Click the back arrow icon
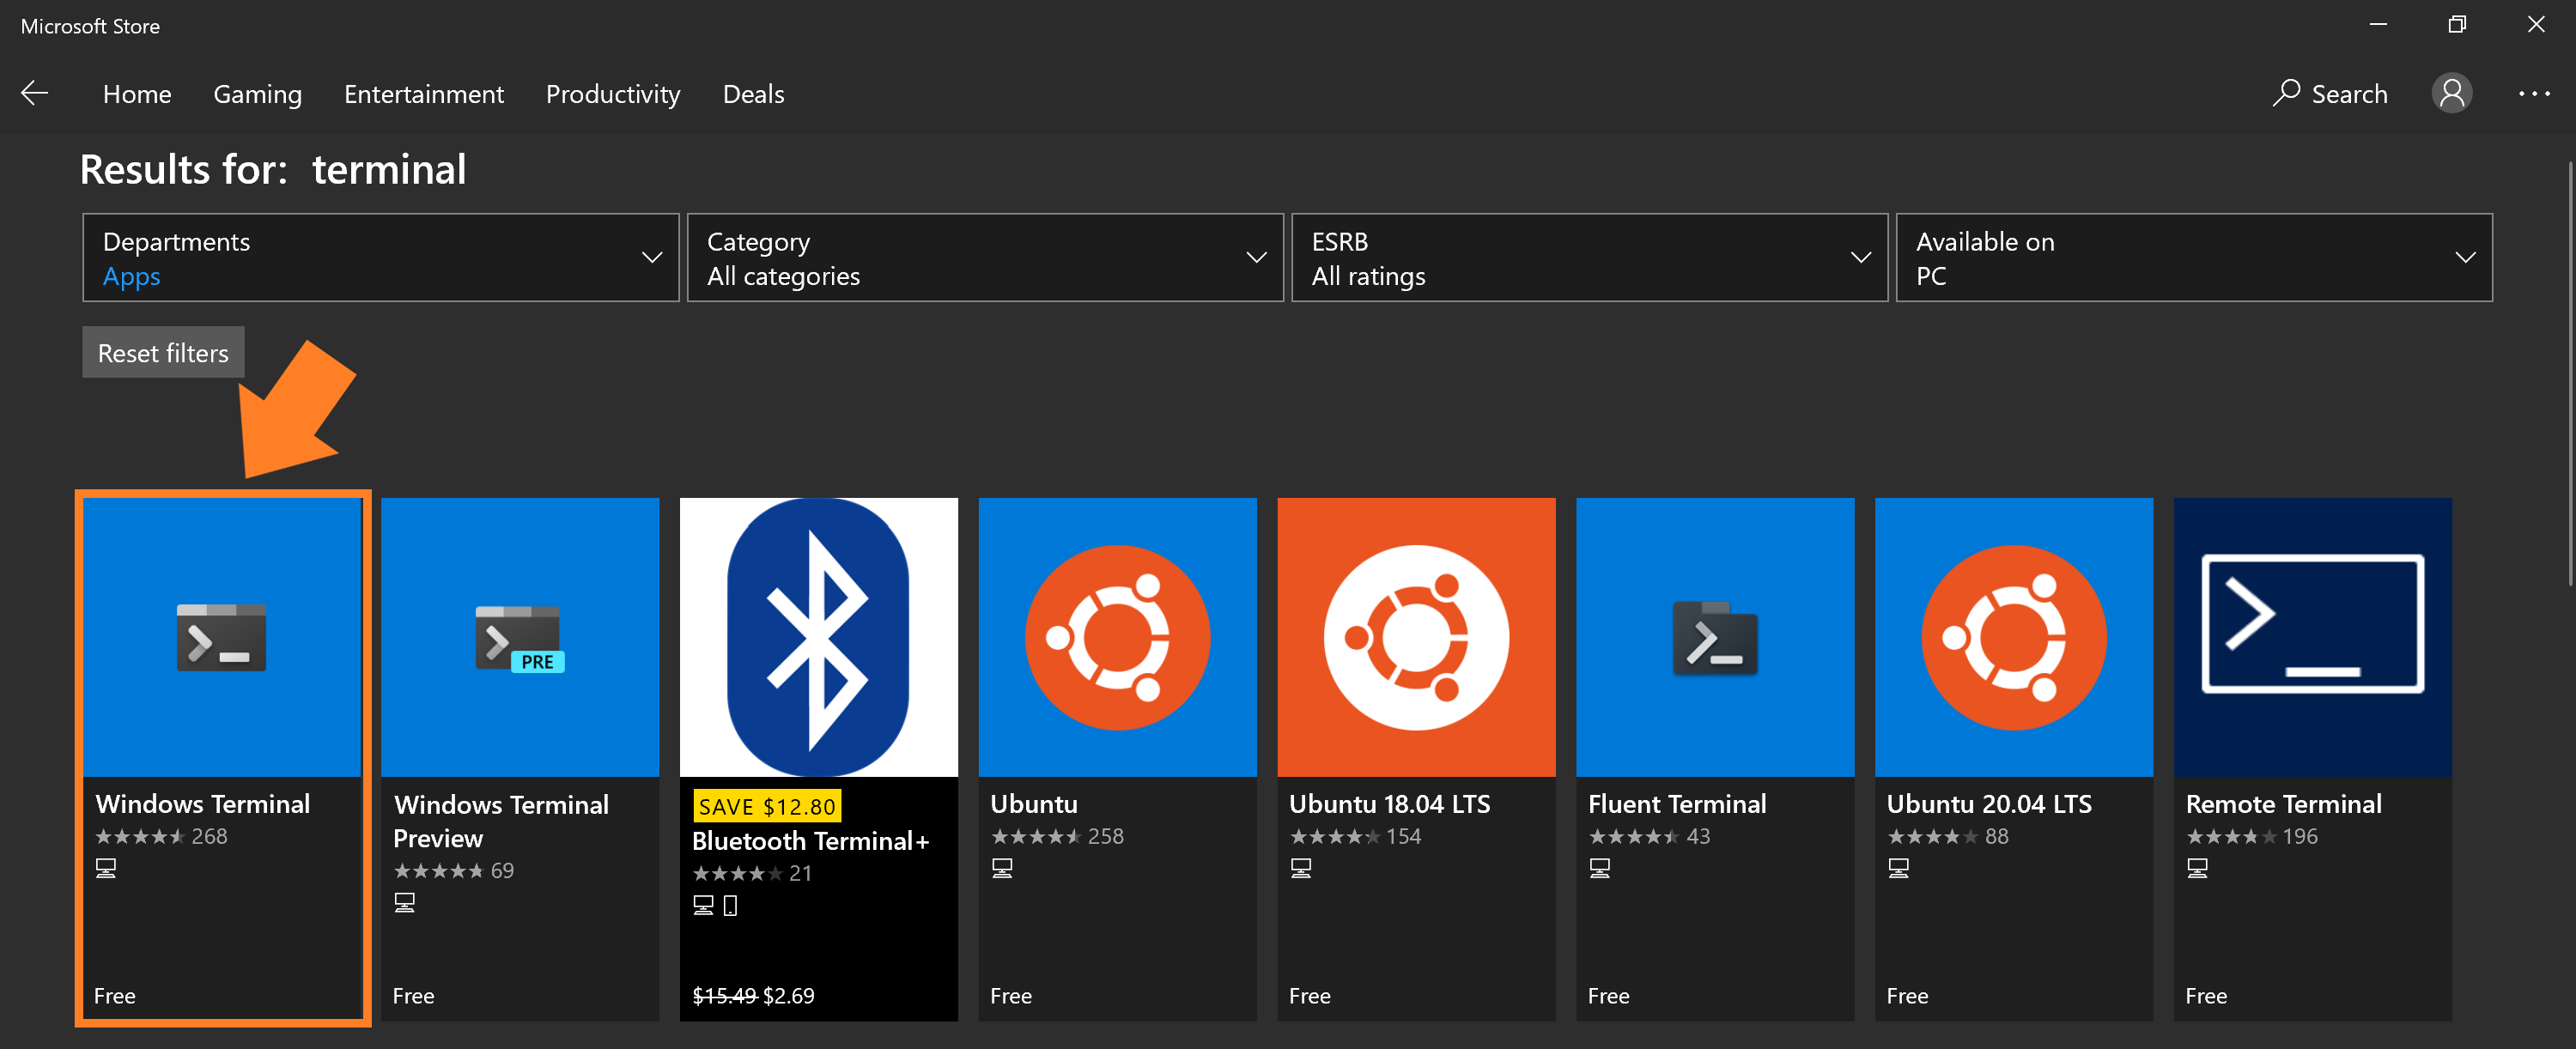The image size is (2576, 1049). point(35,93)
